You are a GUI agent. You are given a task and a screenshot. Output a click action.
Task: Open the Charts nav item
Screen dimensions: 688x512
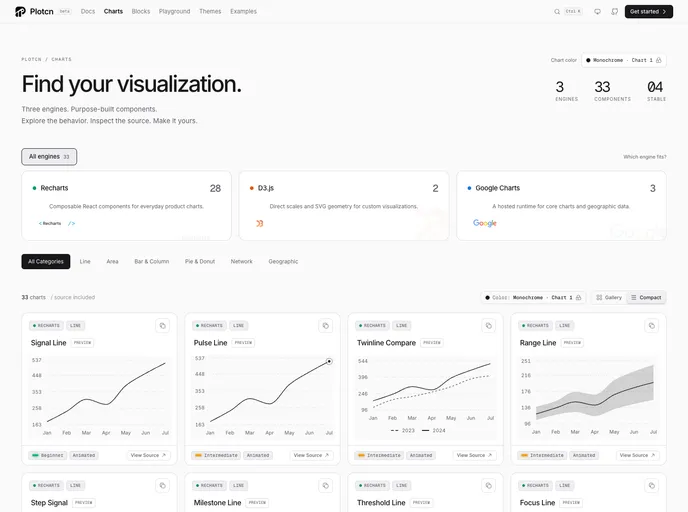(x=113, y=11)
